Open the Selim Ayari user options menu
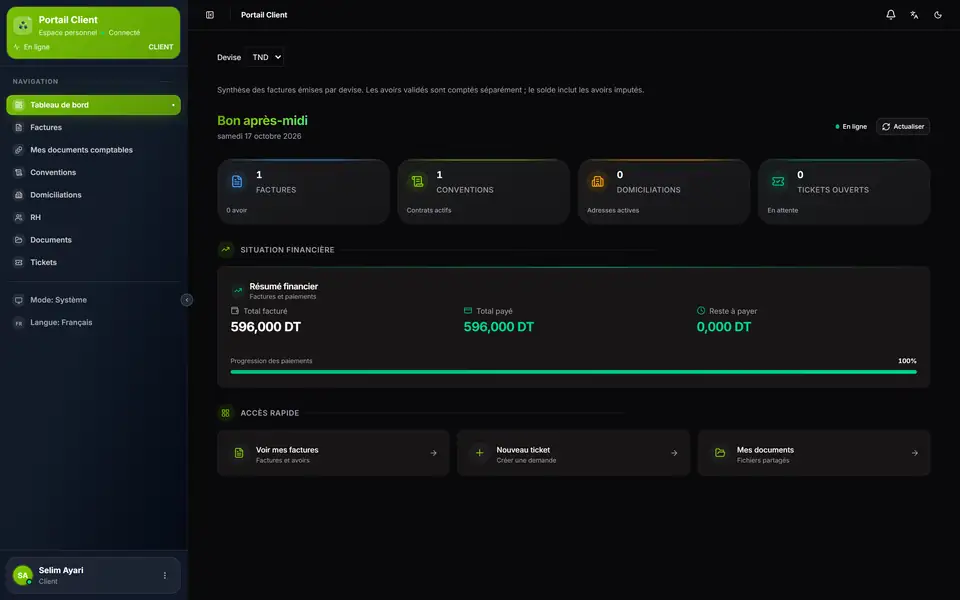The width and height of the screenshot is (960, 600). point(165,576)
